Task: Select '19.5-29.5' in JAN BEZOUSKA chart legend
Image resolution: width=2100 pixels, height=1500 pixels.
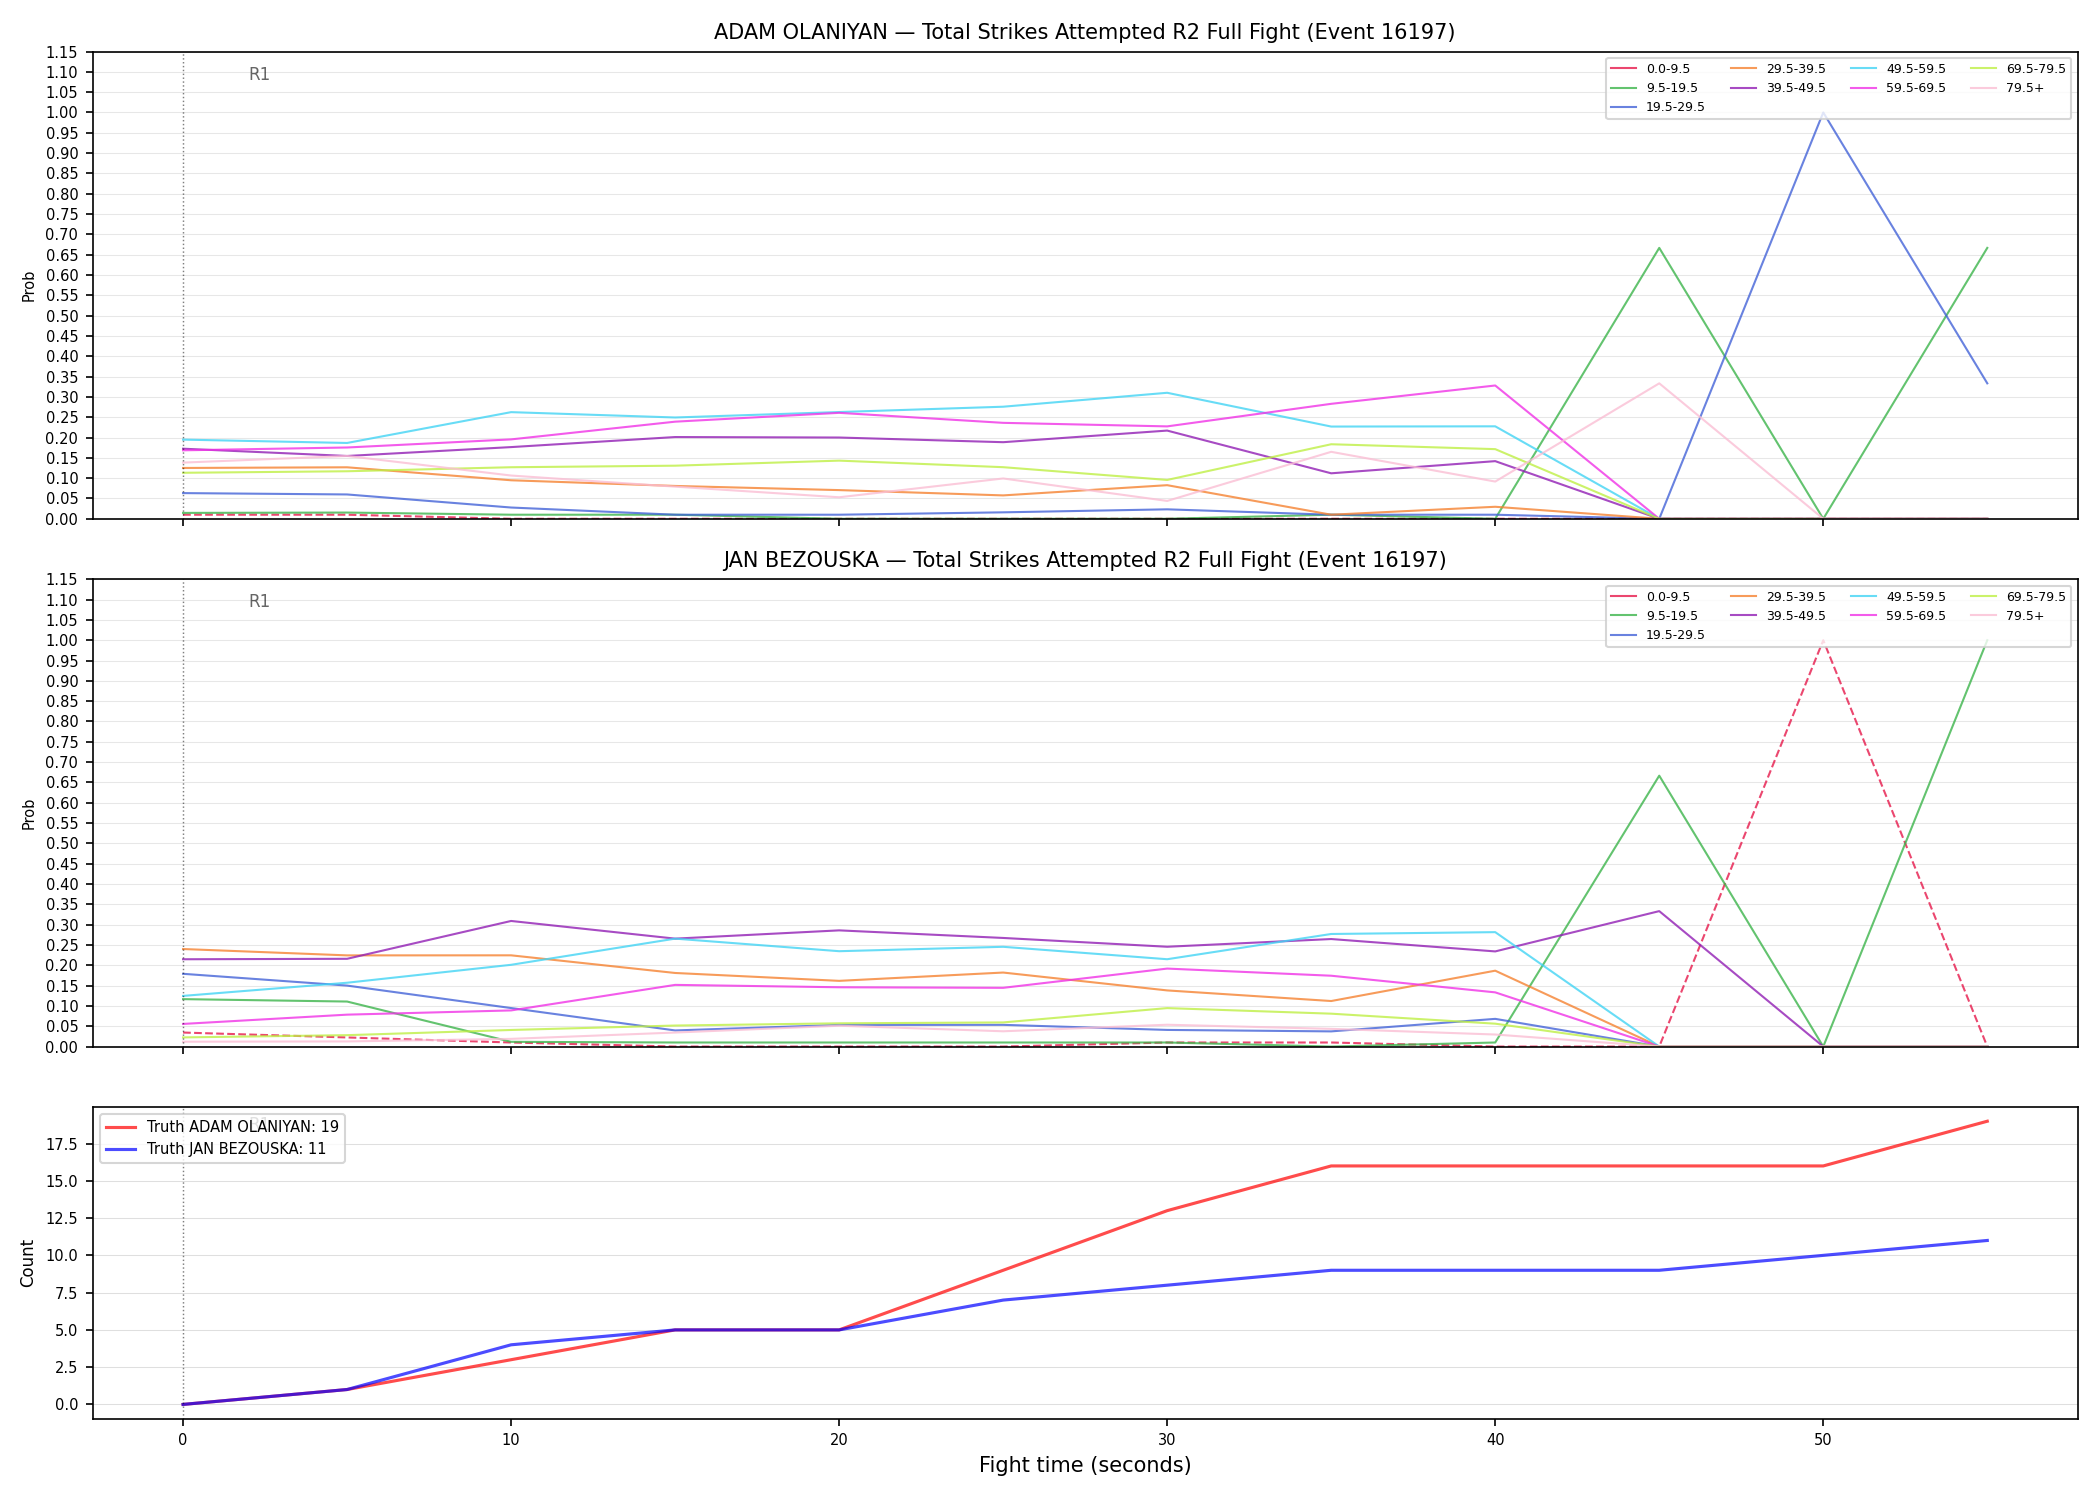Action: point(1658,635)
